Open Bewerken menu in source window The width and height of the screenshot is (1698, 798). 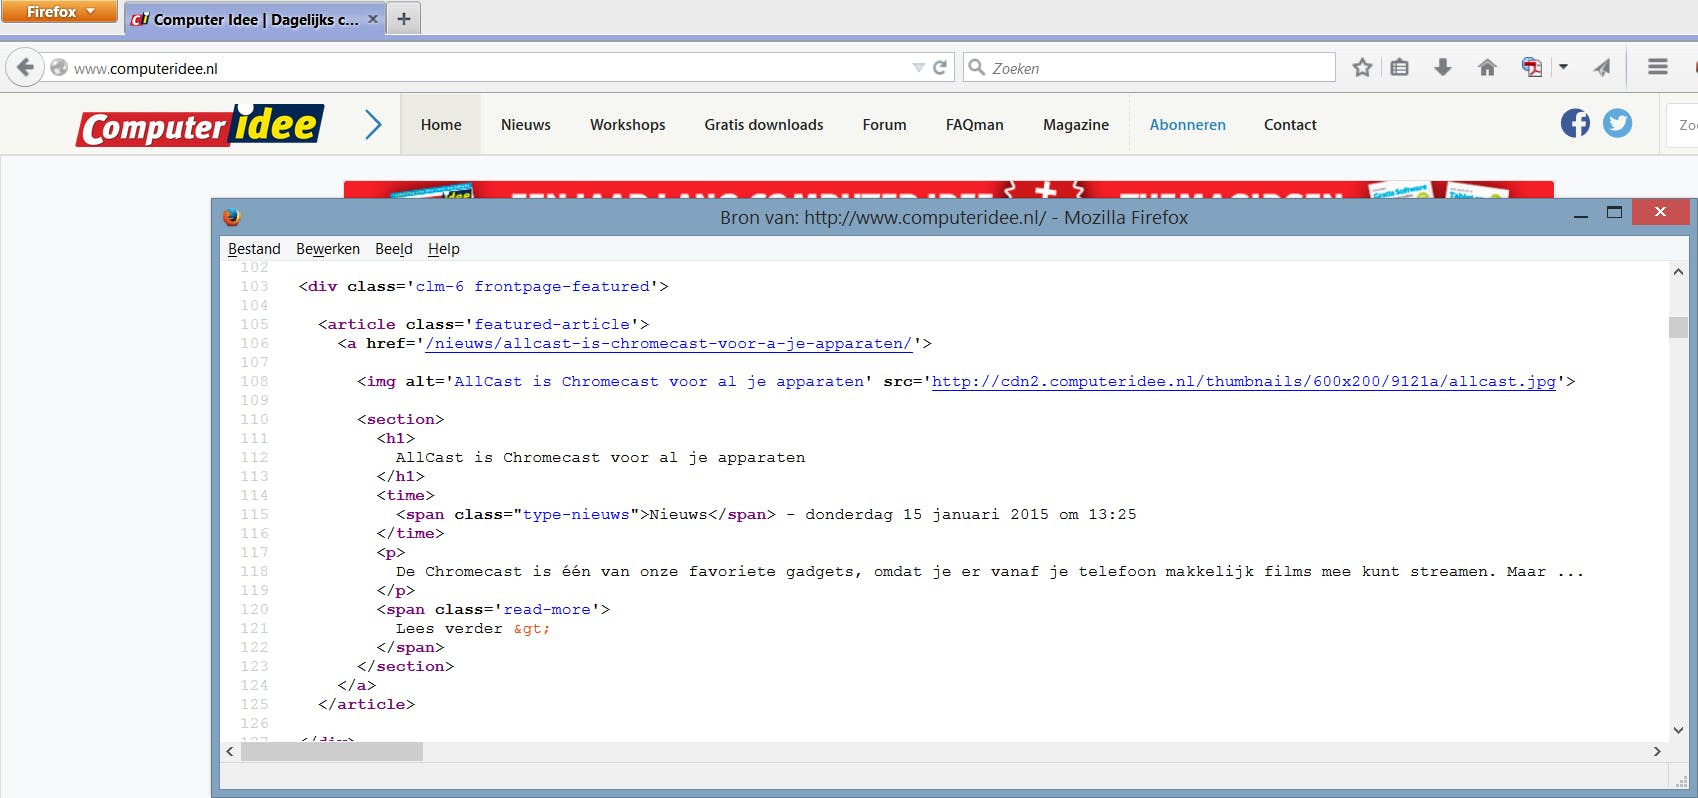point(328,249)
